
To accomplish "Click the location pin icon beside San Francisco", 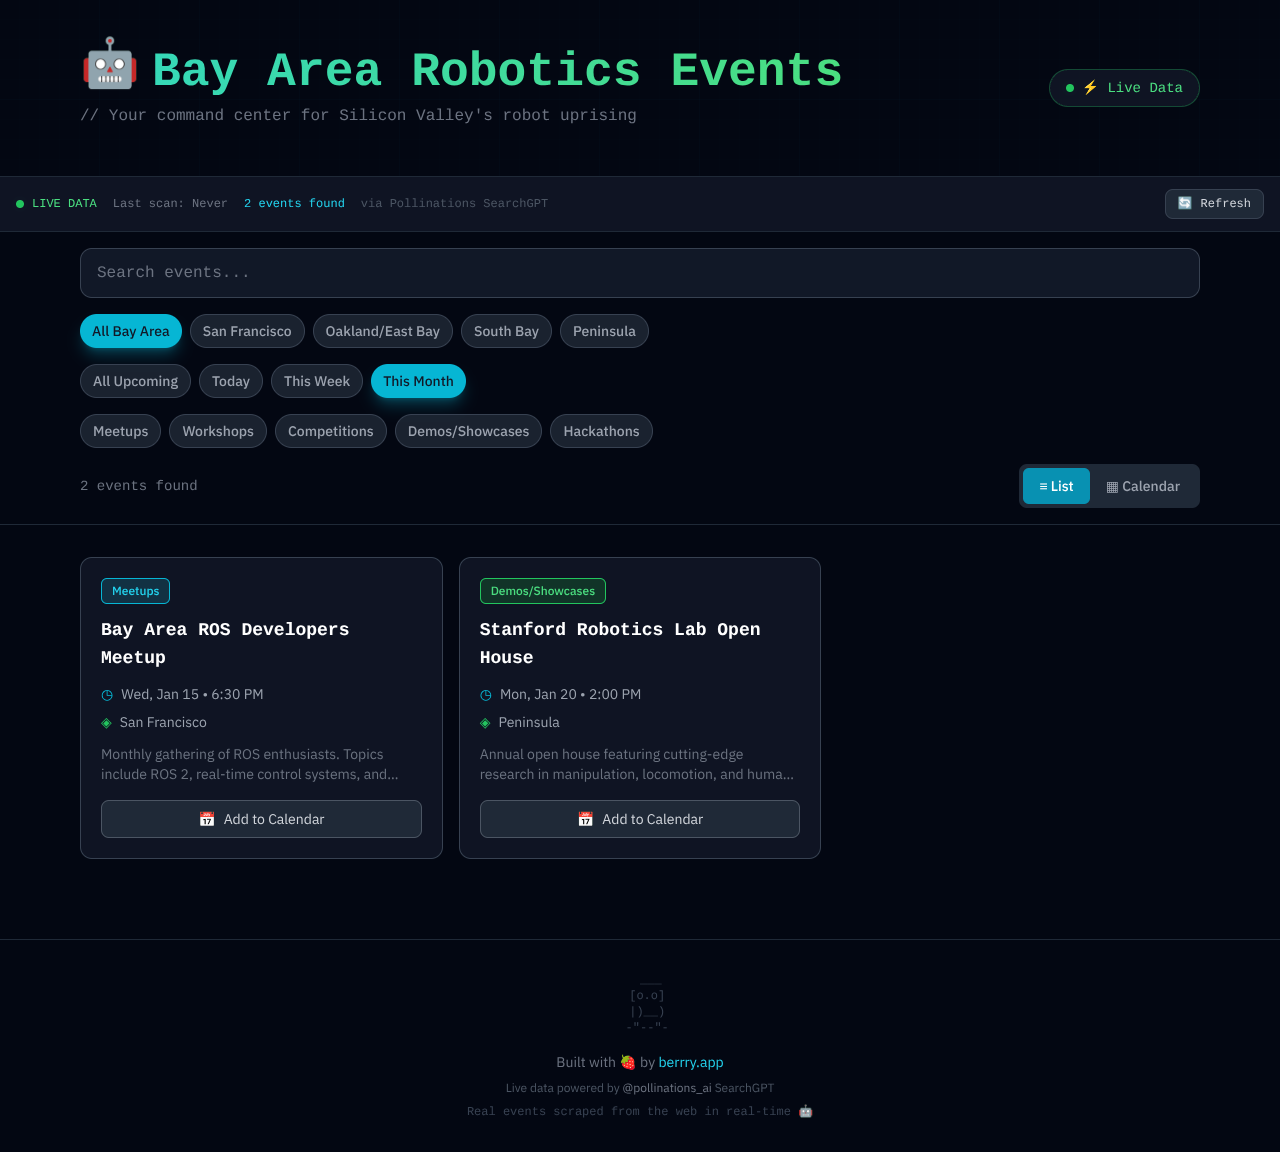I will (x=106, y=722).
